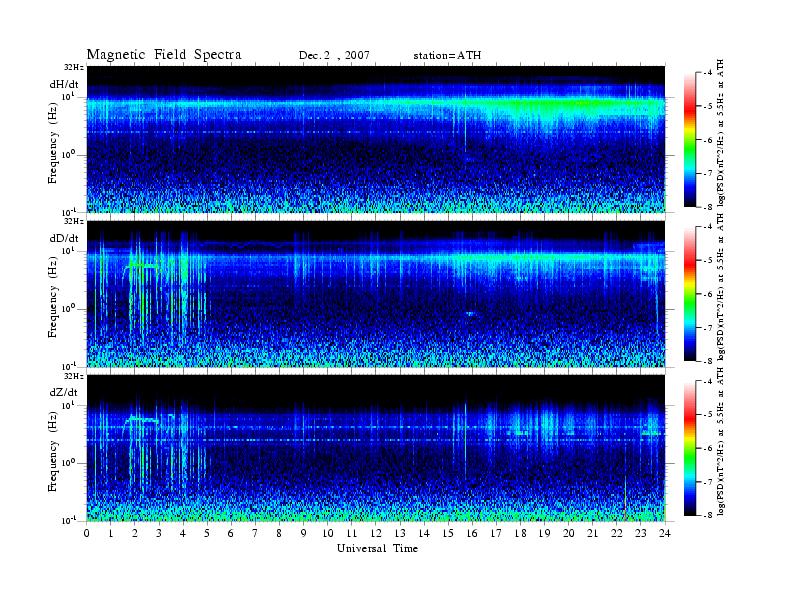Screen dimensions: 792x612
Task: Click the -6 value on the dZ/dt color bar
Action: click(x=708, y=448)
